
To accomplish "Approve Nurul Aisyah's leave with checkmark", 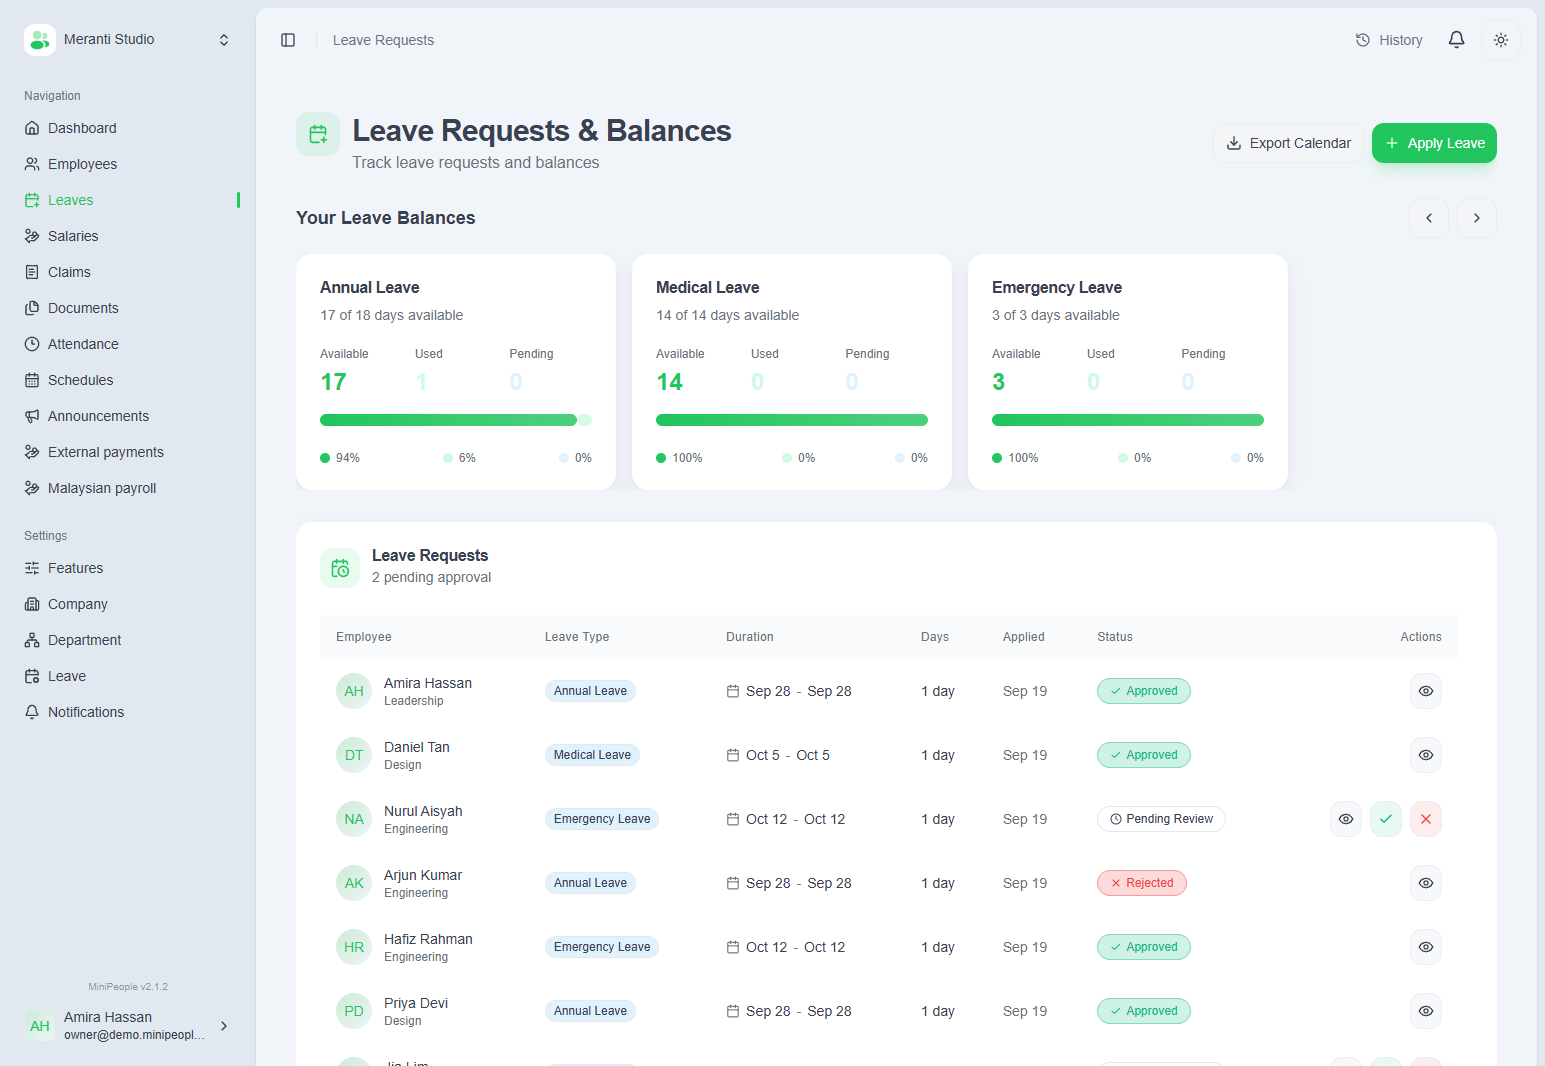I will [1386, 819].
